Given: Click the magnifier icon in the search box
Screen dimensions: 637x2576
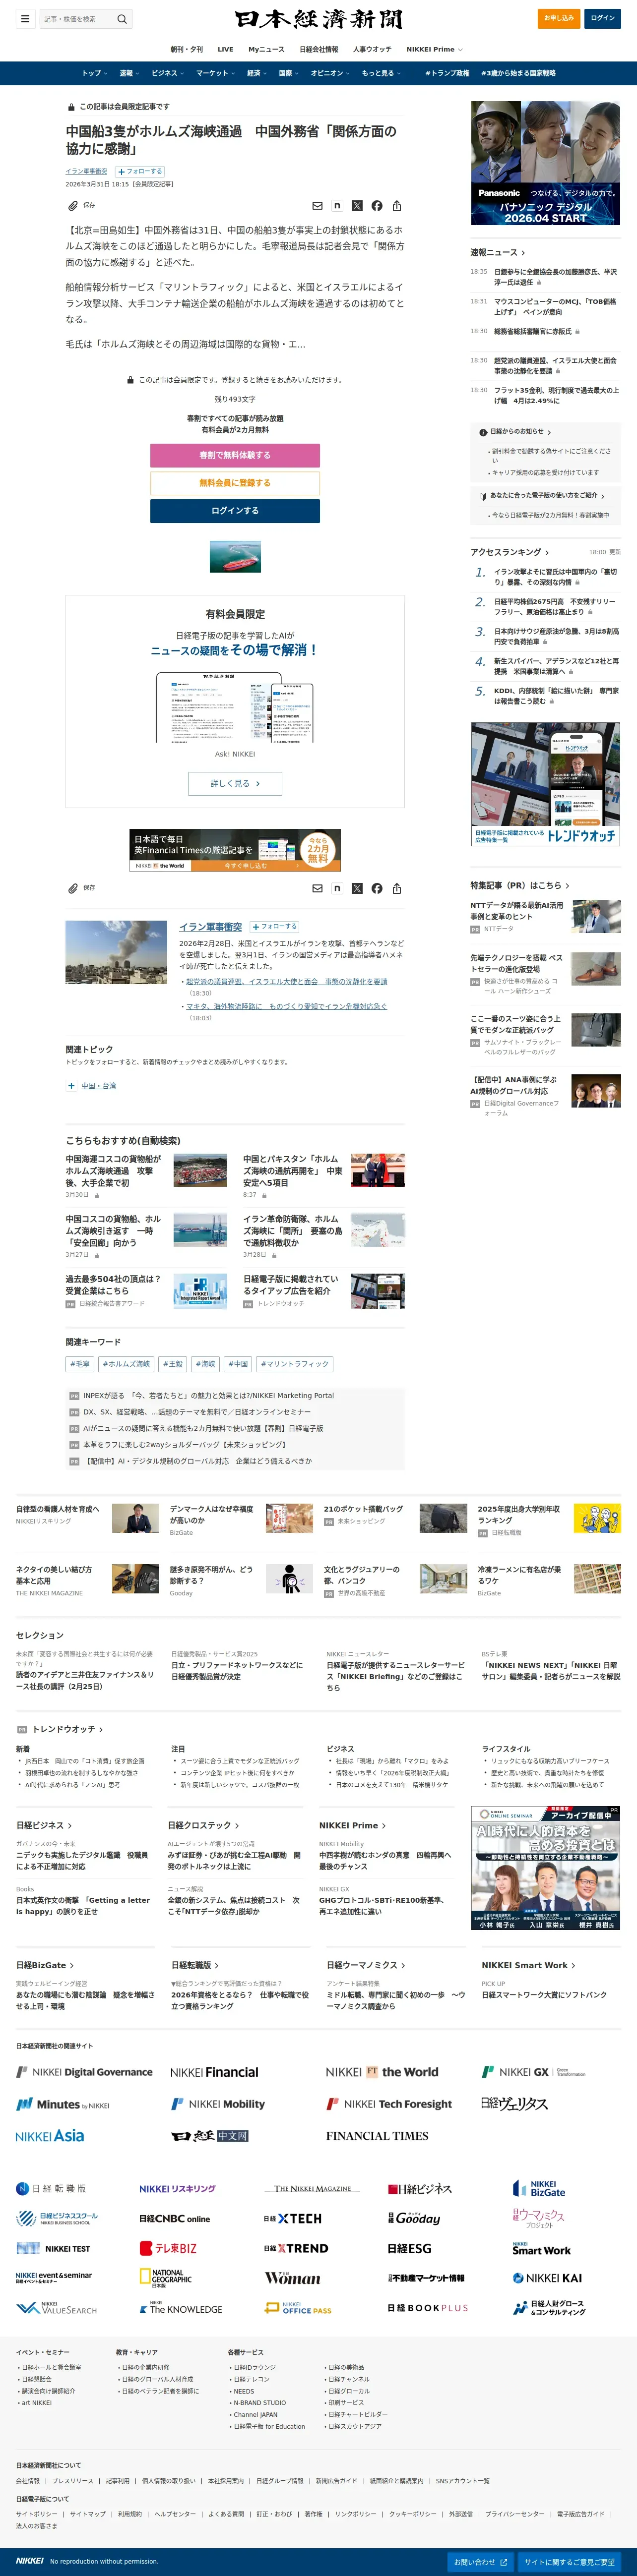Looking at the screenshot, I should pyautogui.click(x=122, y=18).
